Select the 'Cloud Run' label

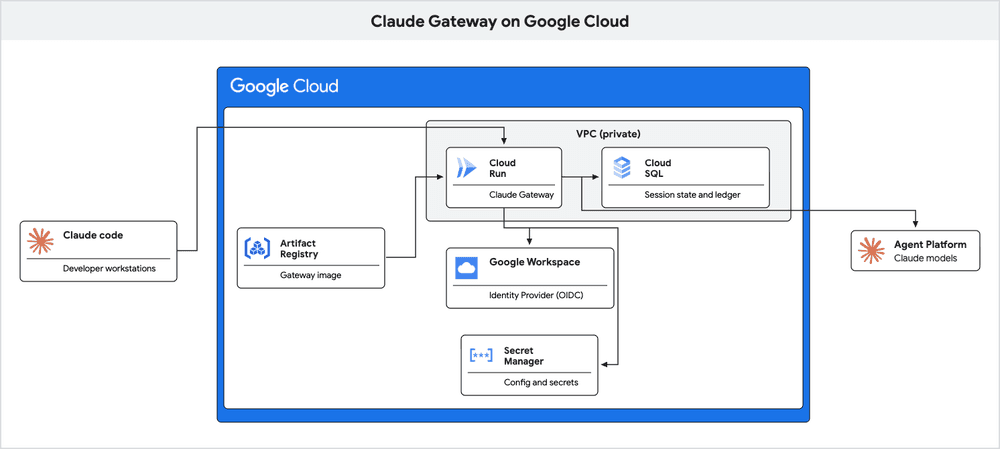pos(503,168)
